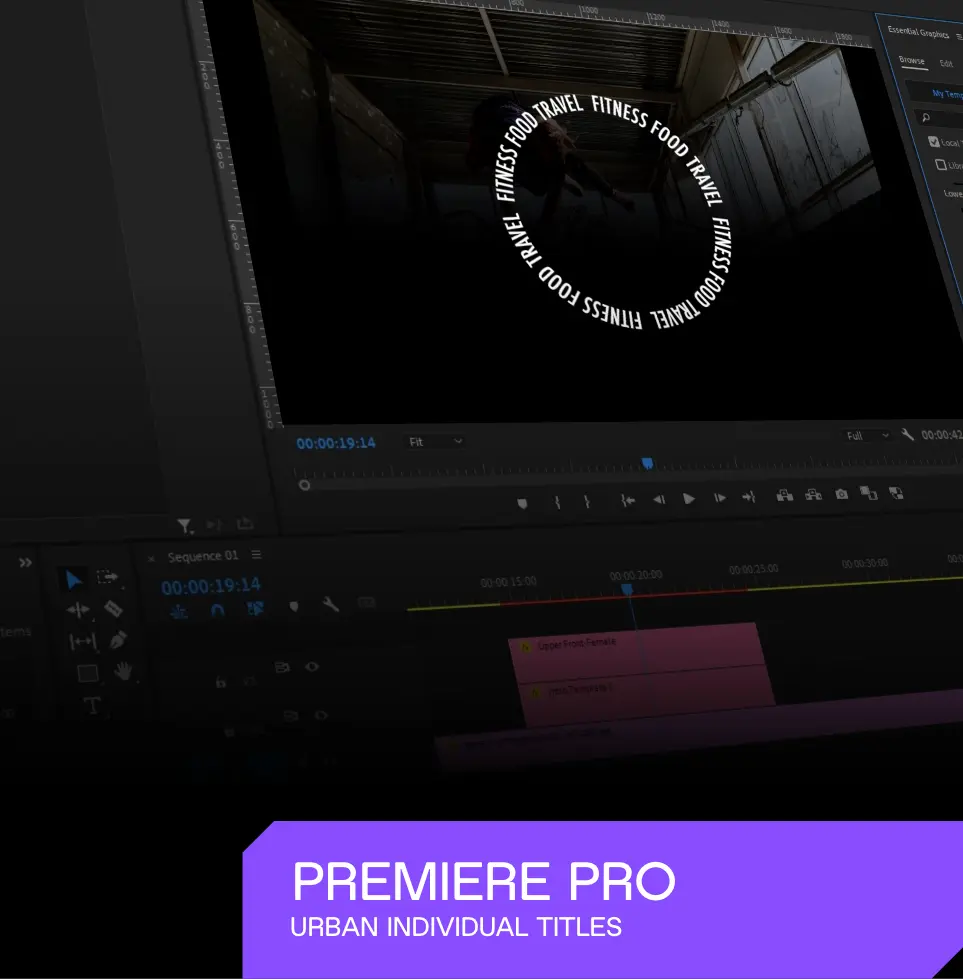
Task: Switch to Edit tab in Essential Graphics
Action: [x=946, y=63]
